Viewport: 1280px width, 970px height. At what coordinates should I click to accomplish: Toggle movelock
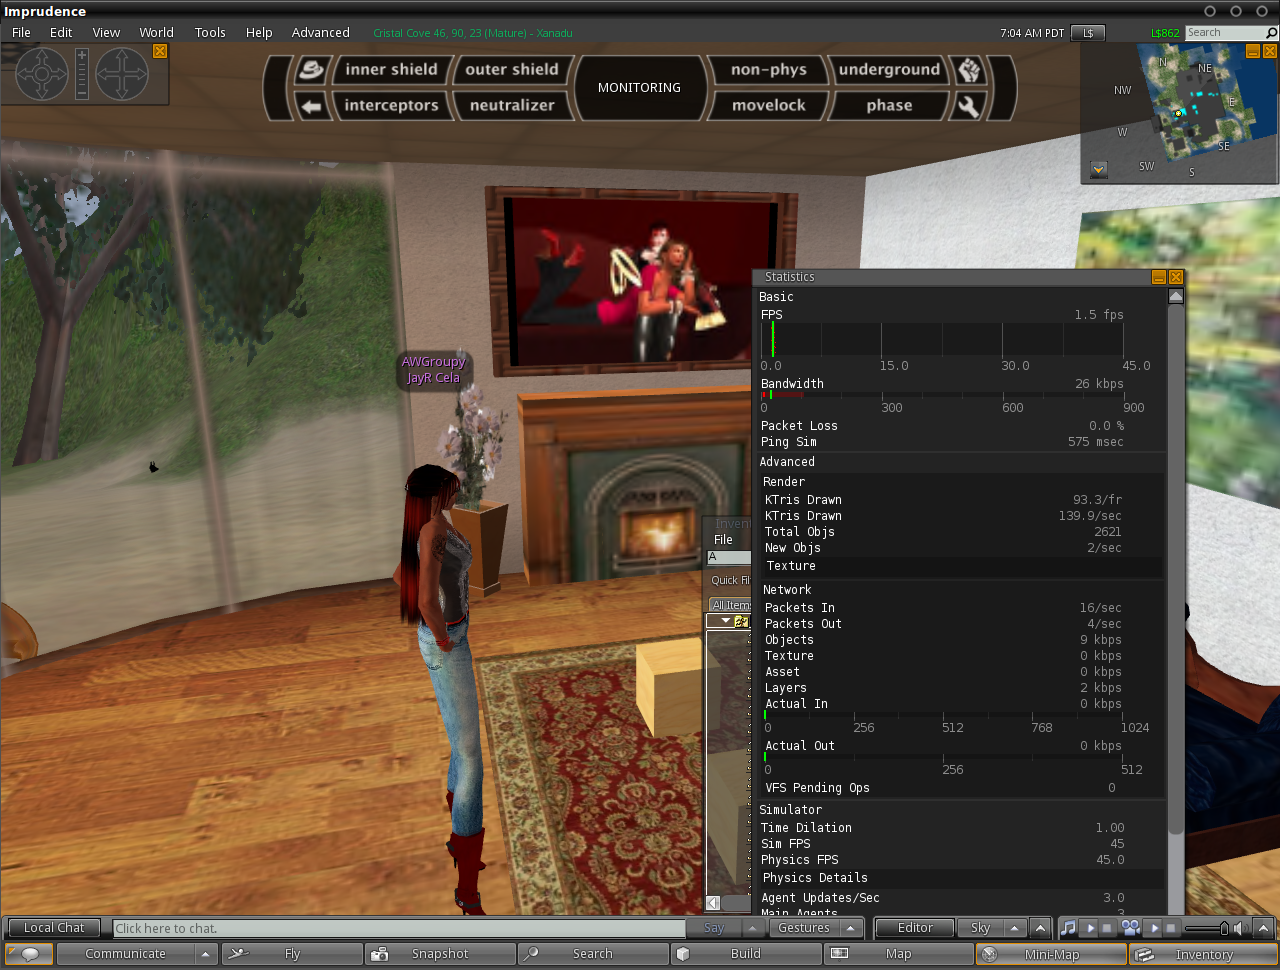coord(768,106)
